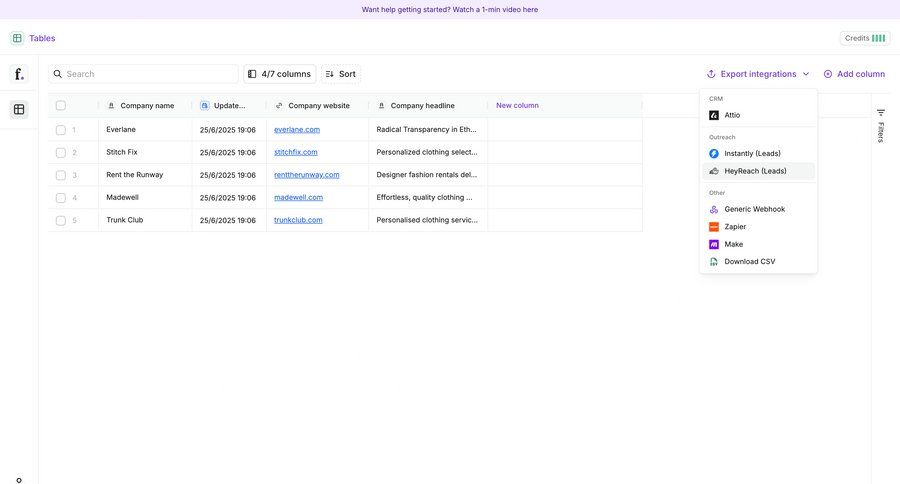Screen dimensions: 900x484
Task: Open the Company website column header
Action: (317, 106)
